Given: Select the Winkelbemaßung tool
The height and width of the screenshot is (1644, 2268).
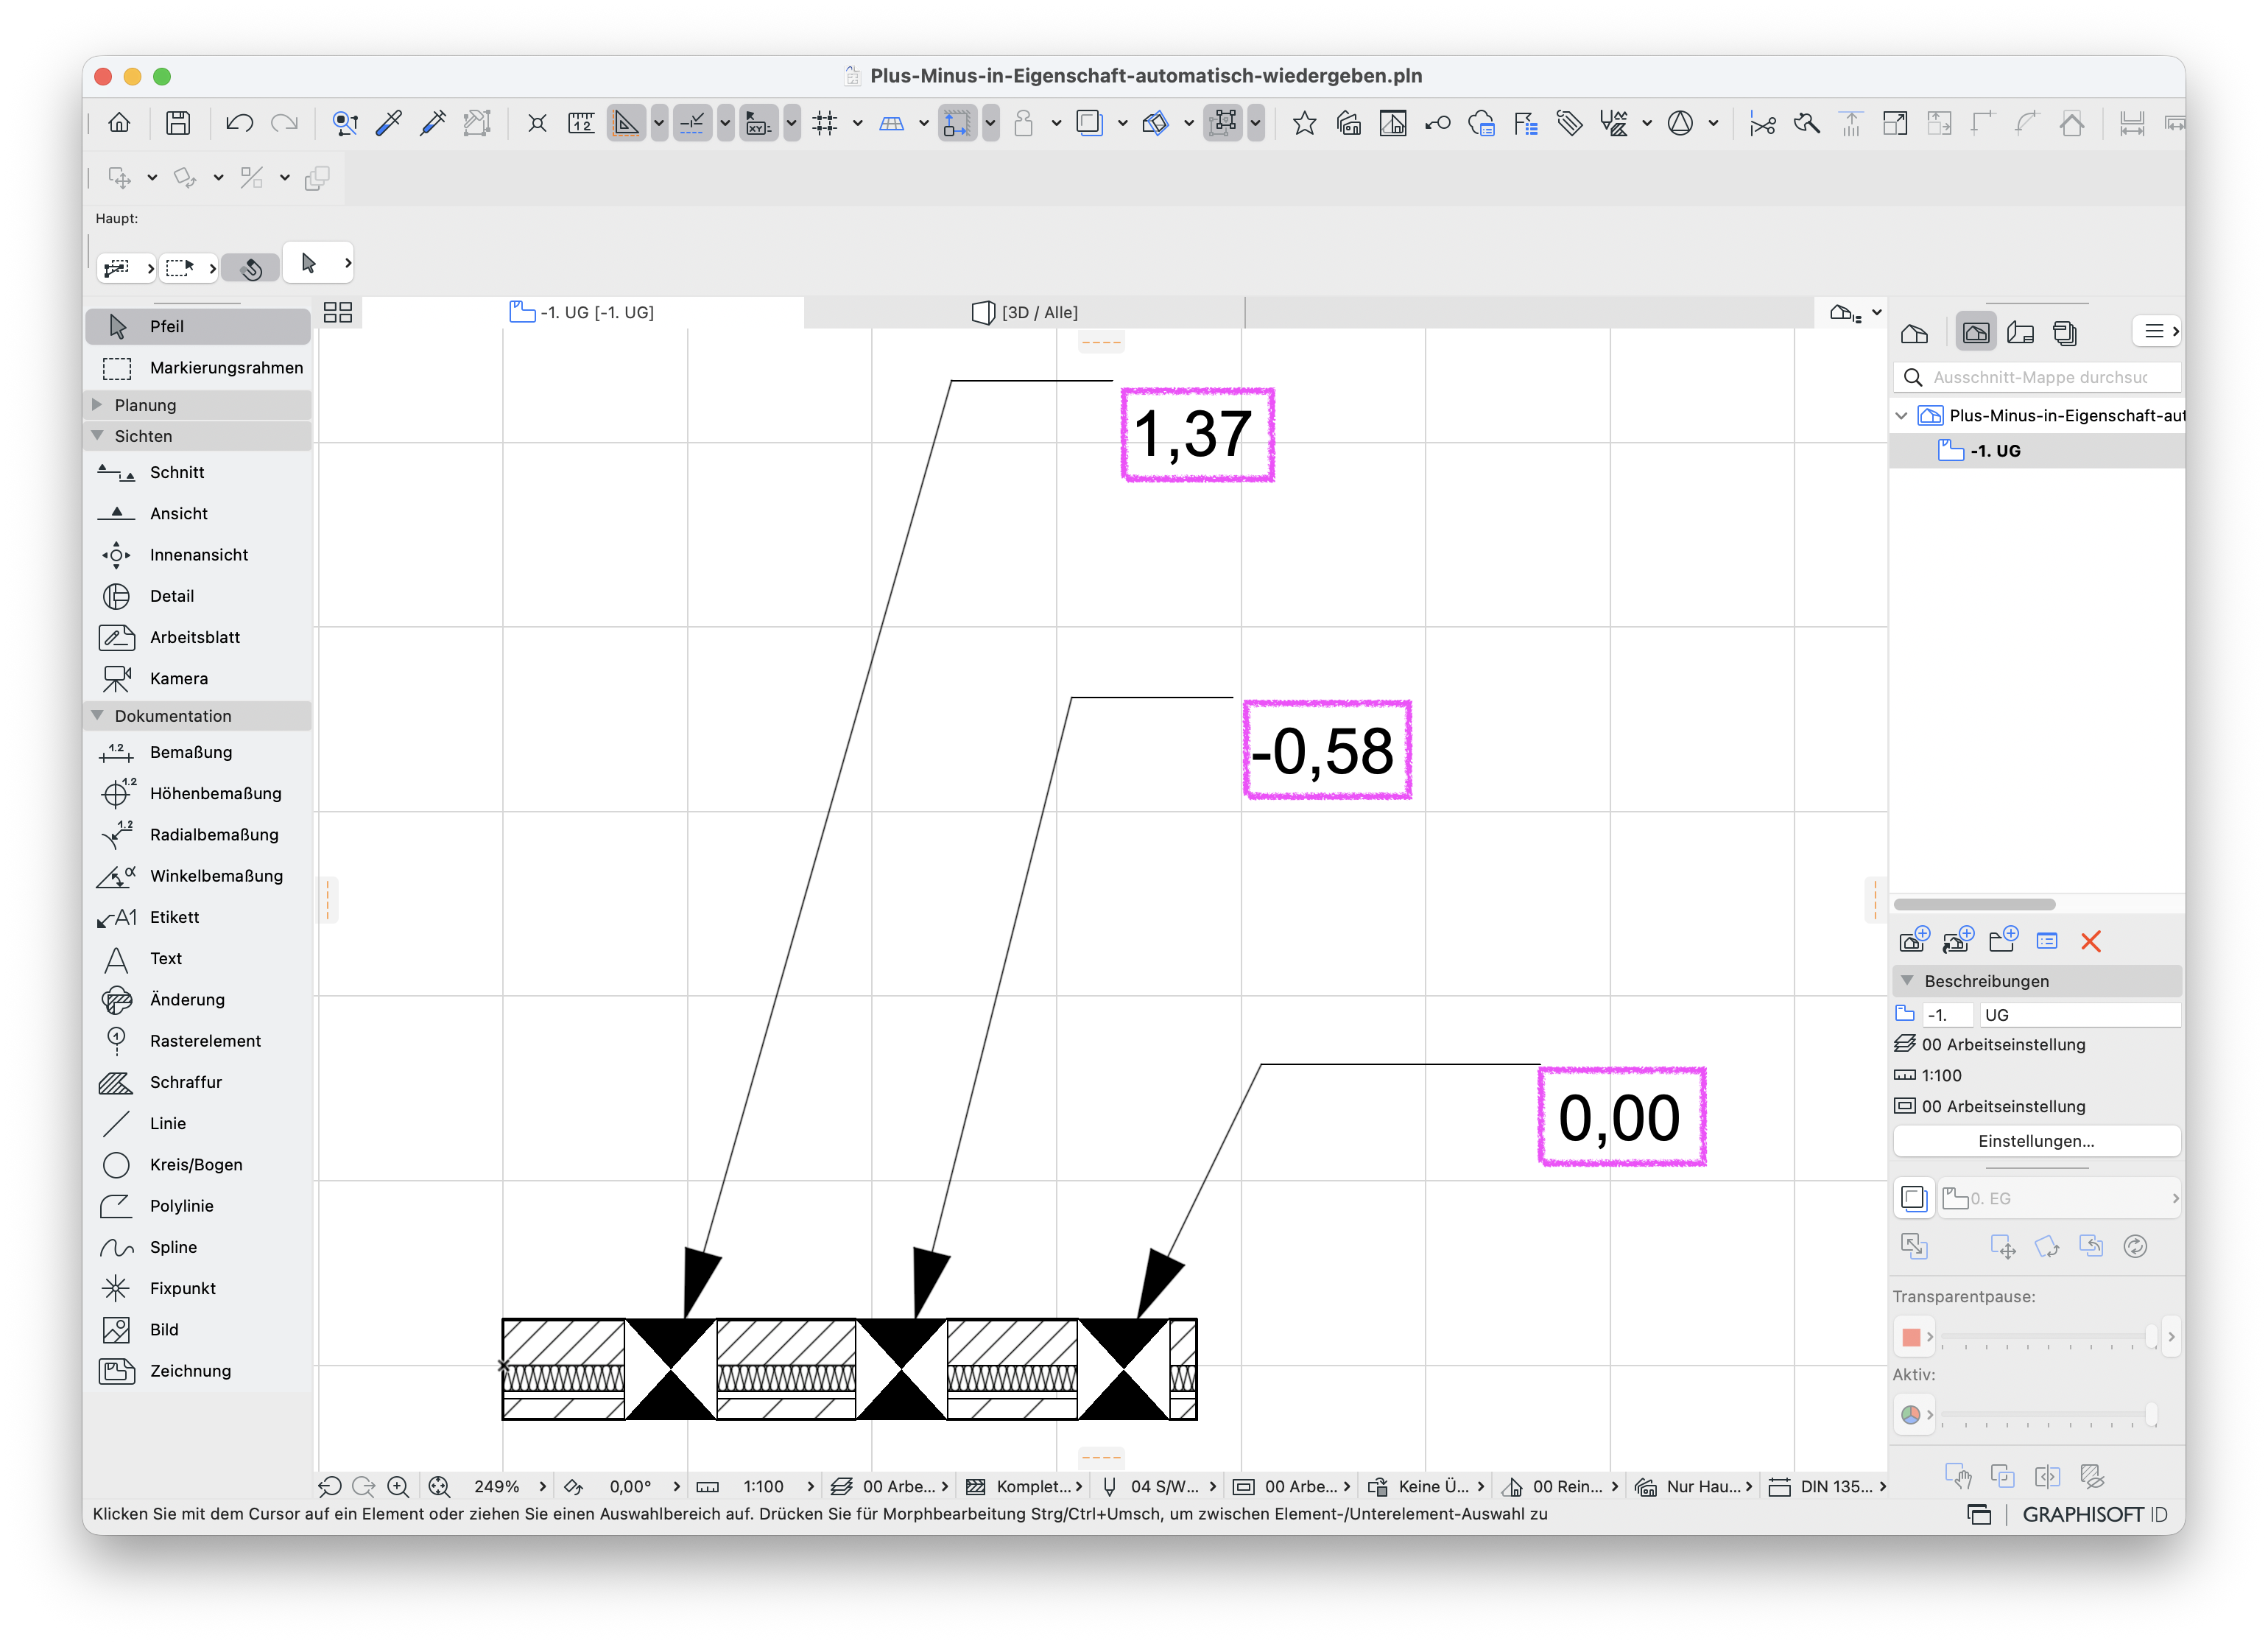Looking at the screenshot, I should pos(198,876).
